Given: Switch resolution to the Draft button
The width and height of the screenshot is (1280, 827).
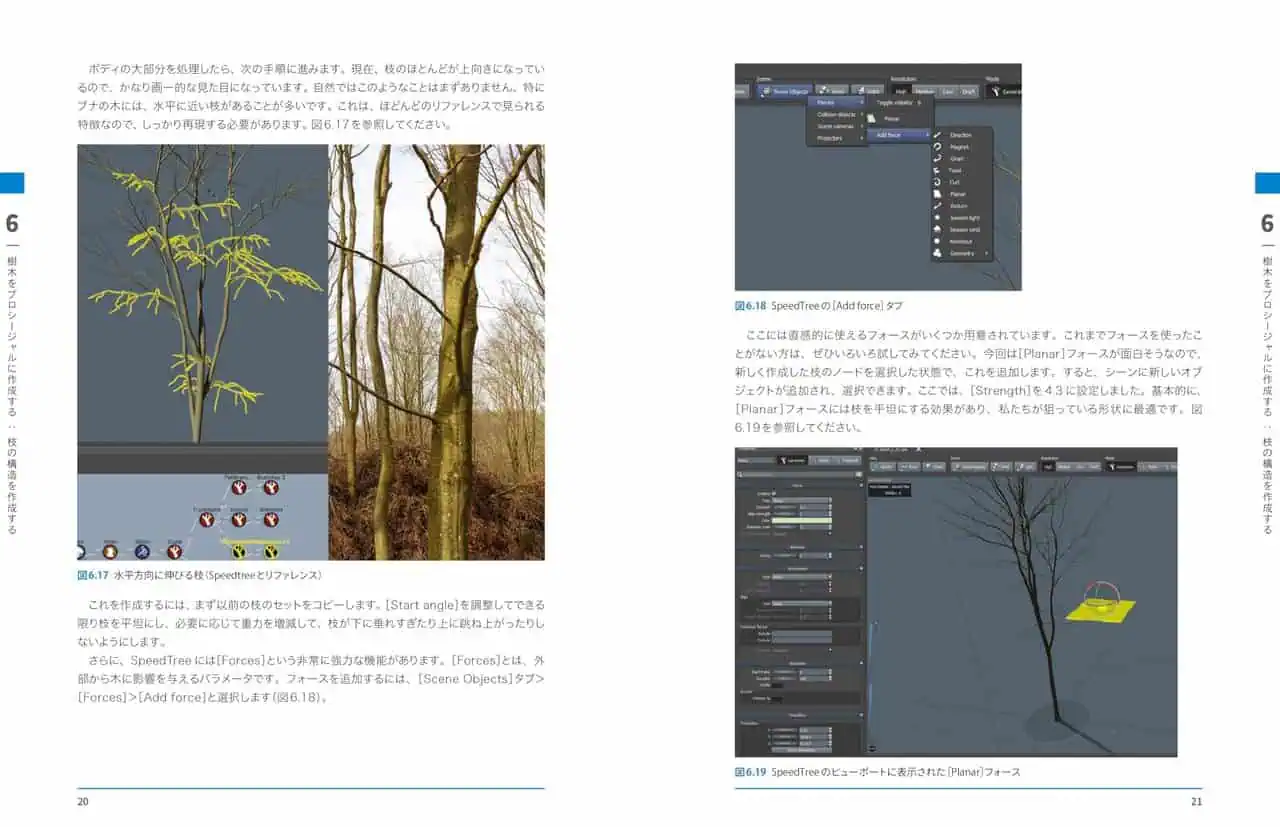Looking at the screenshot, I should pyautogui.click(x=969, y=91).
